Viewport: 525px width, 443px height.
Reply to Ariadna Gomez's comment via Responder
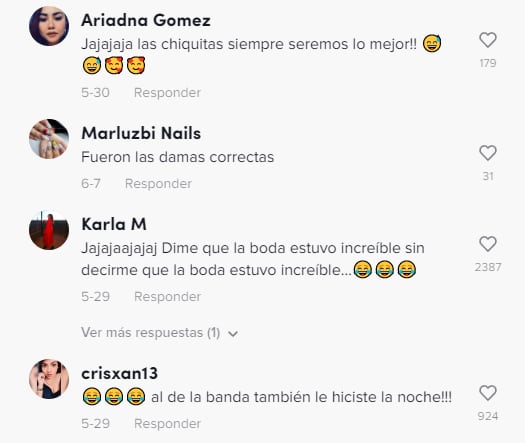coord(167,93)
